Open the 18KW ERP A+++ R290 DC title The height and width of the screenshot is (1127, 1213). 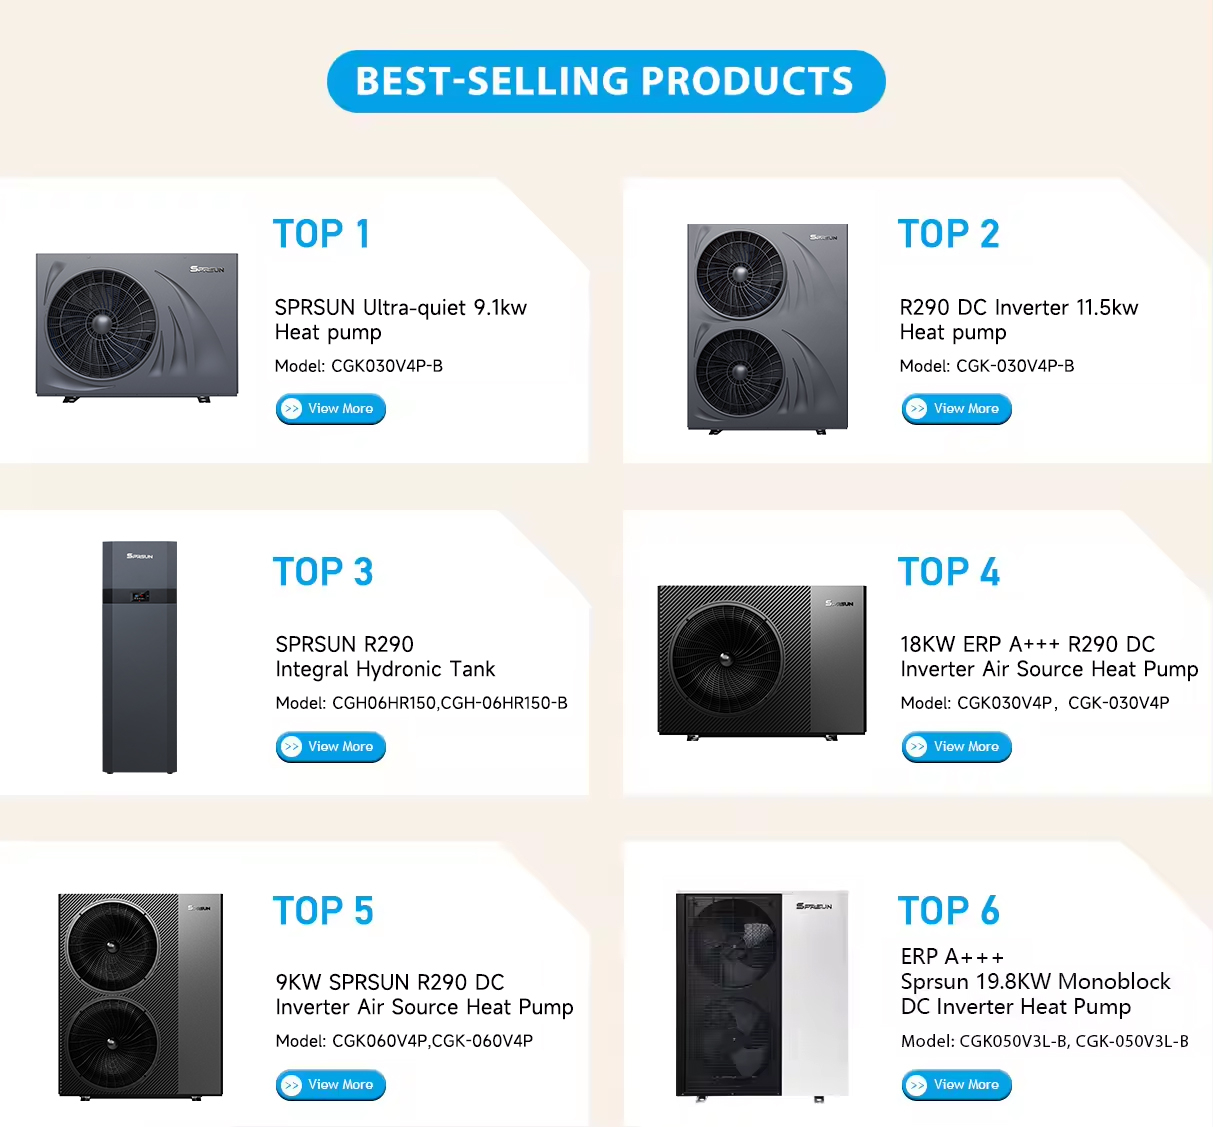1049,657
